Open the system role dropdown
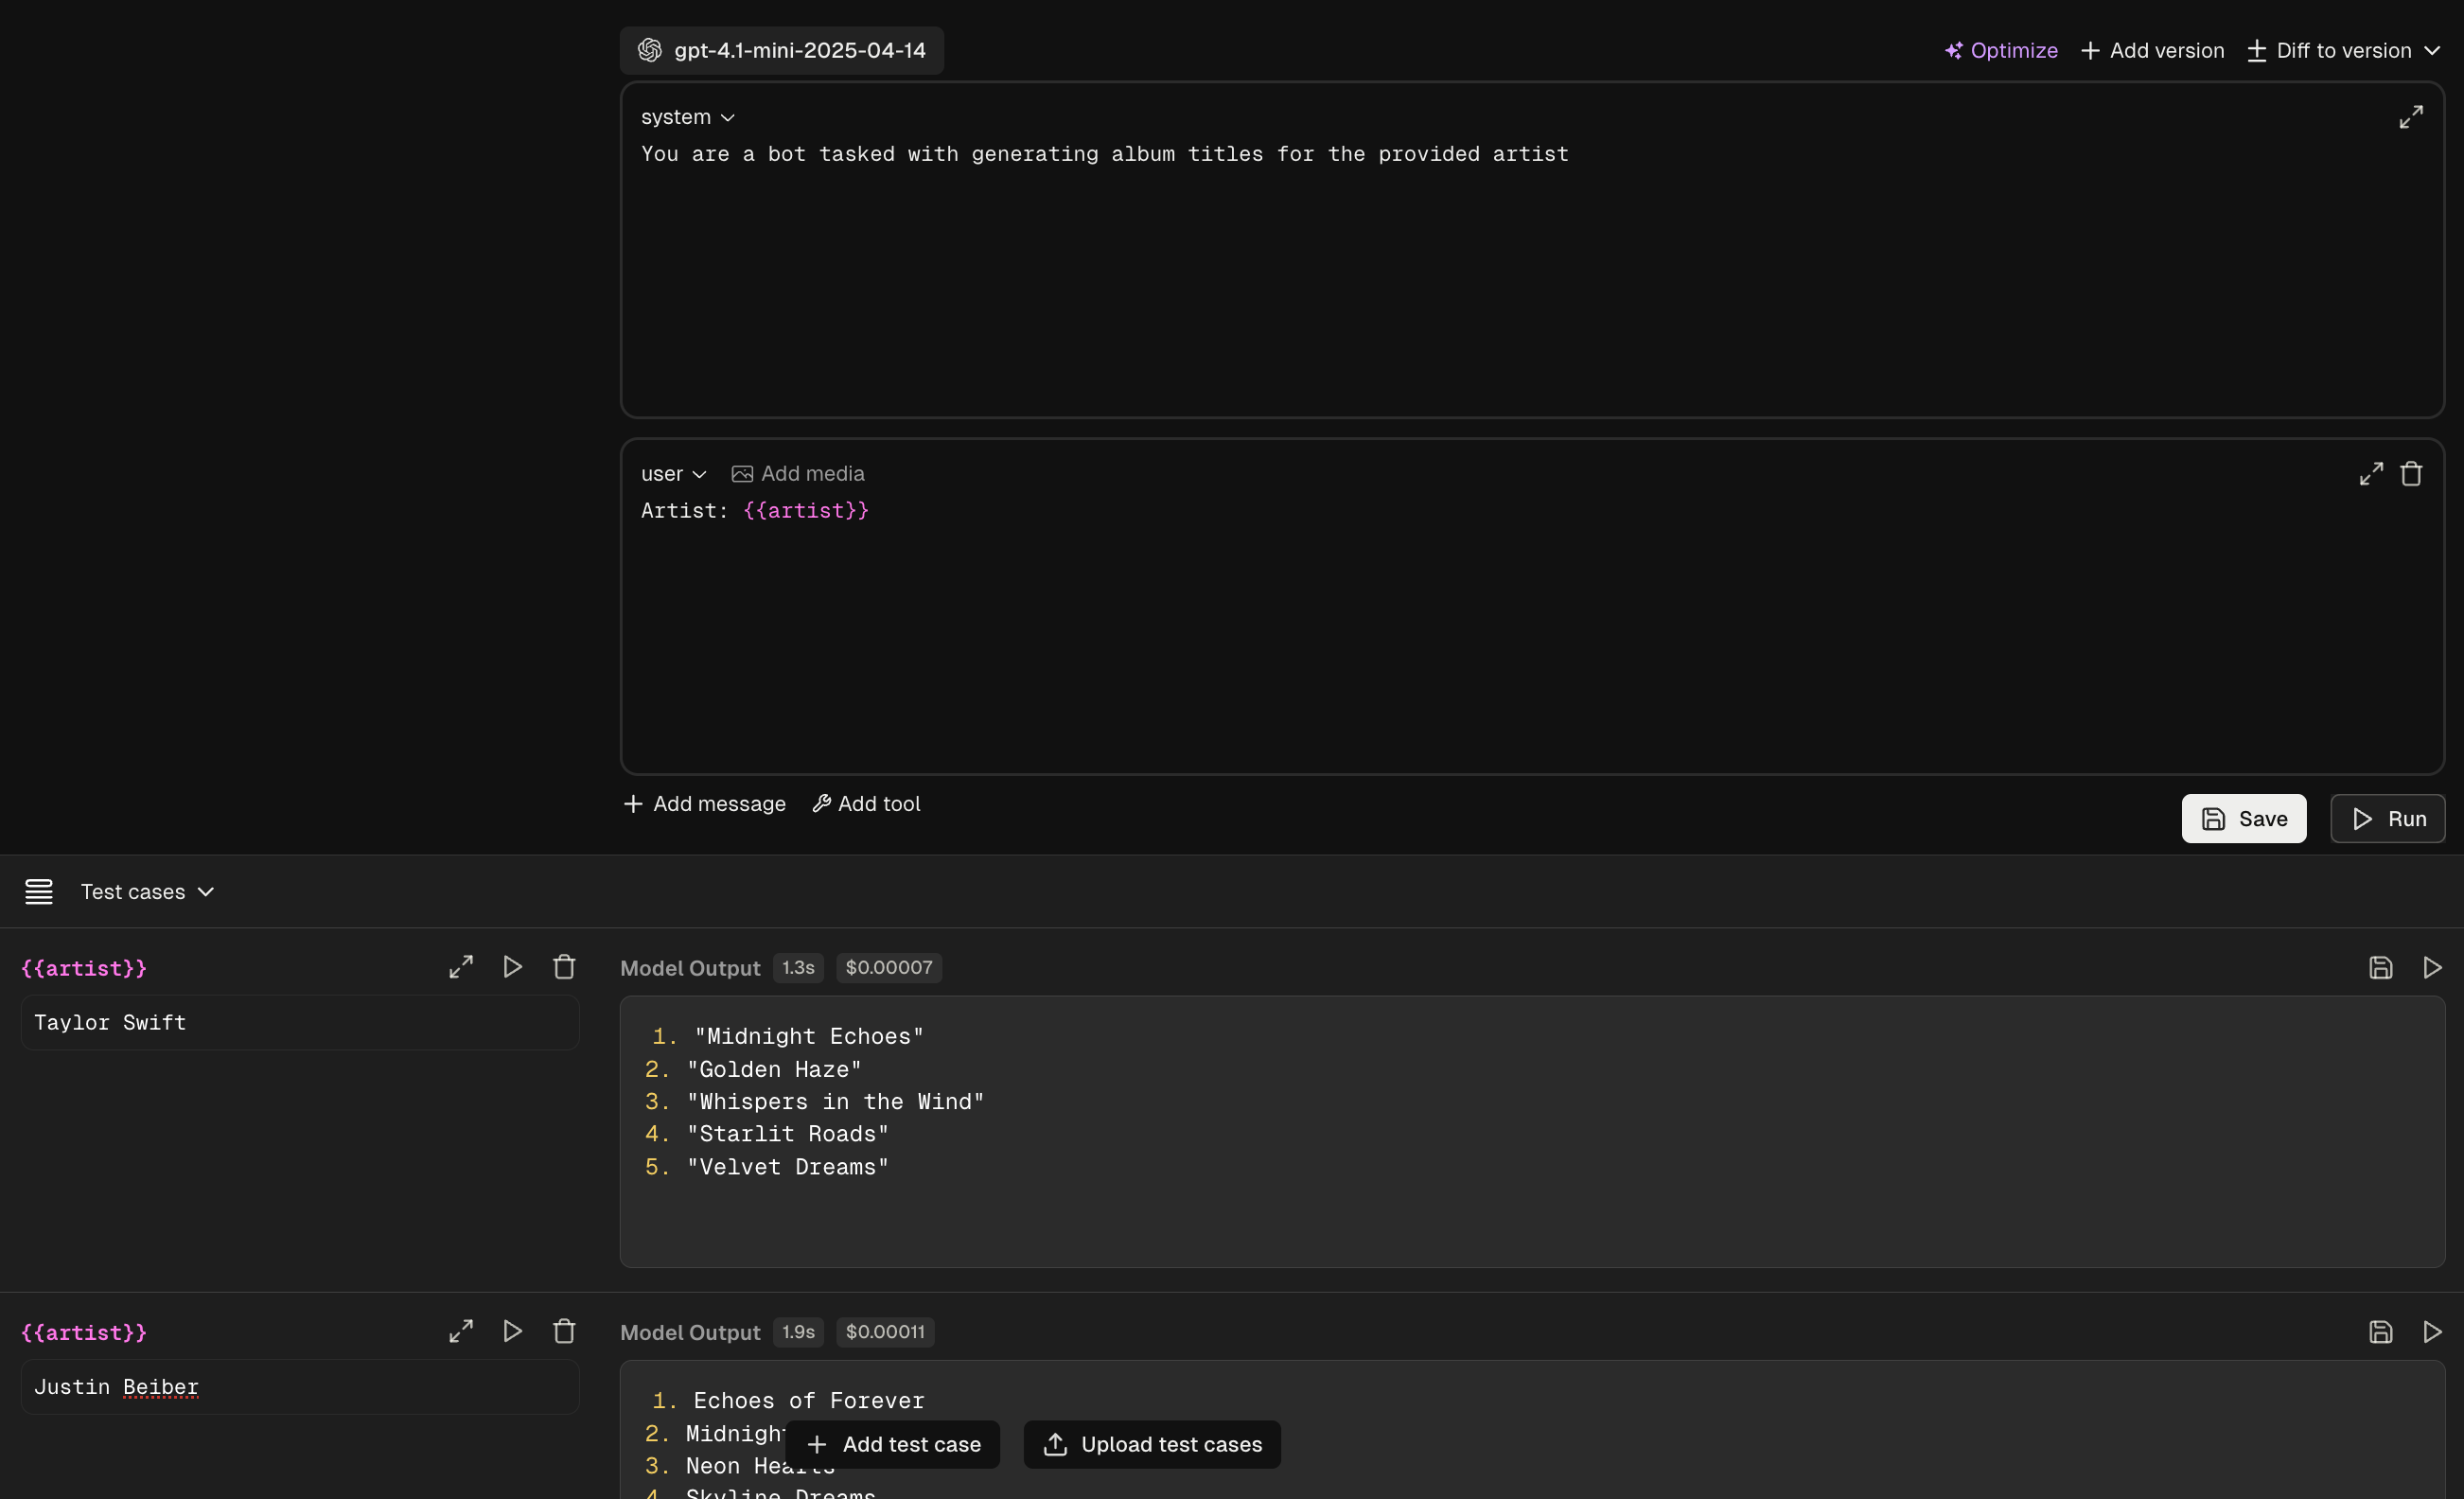The height and width of the screenshot is (1499, 2464). 688,117
